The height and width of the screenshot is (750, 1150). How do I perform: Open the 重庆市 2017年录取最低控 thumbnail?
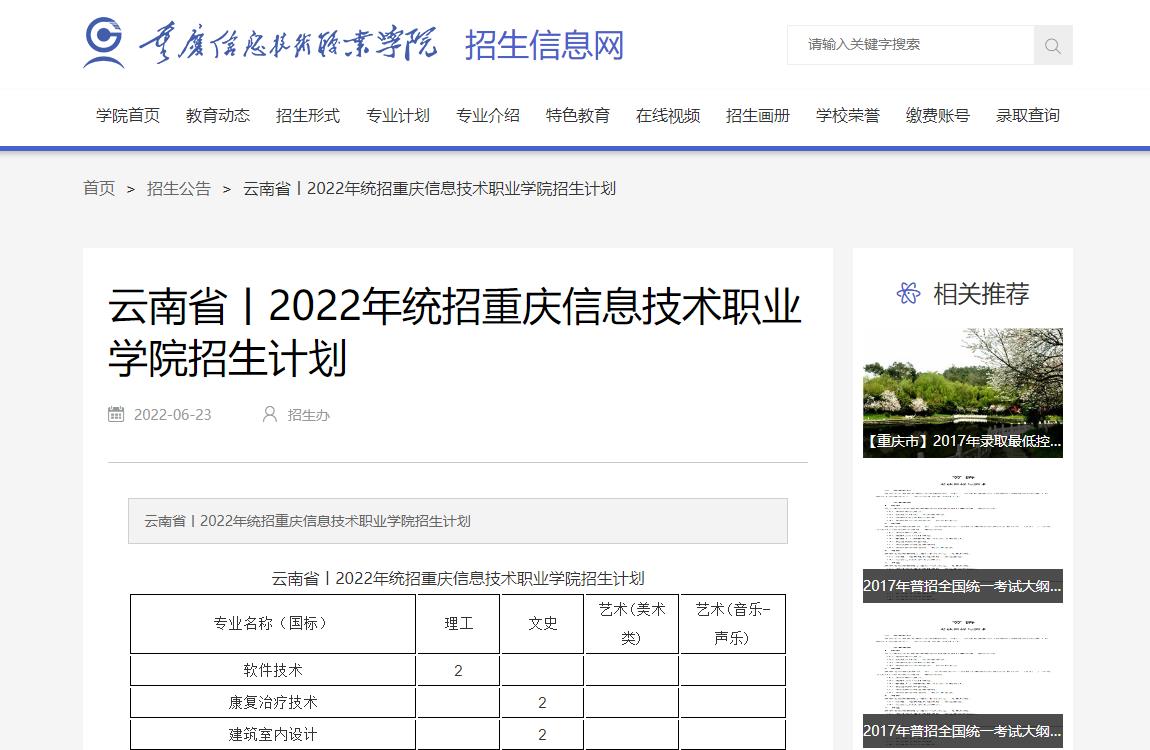pos(962,393)
